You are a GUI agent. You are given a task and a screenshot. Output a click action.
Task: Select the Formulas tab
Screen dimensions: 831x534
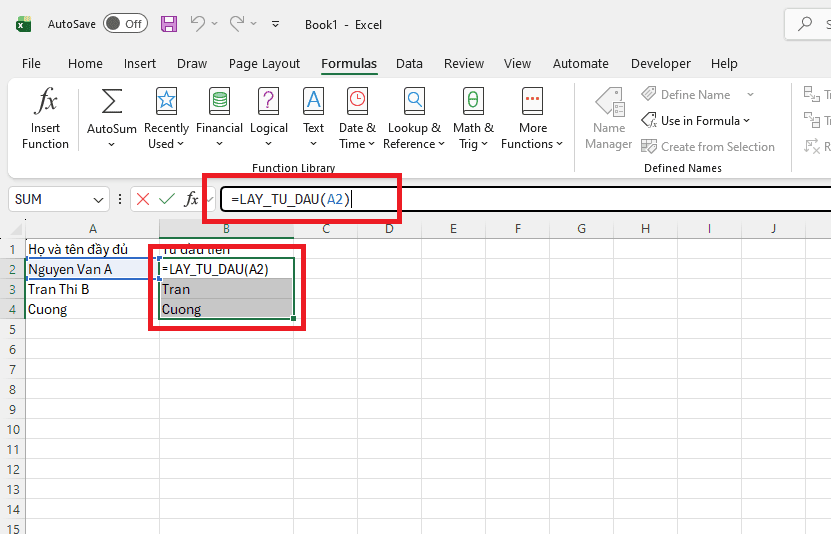pos(349,64)
